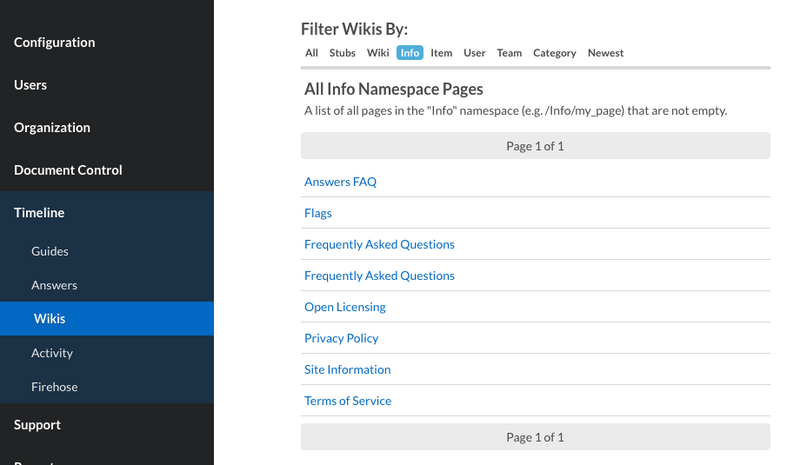Open the Site Information page
800x465 pixels.
[x=347, y=370]
